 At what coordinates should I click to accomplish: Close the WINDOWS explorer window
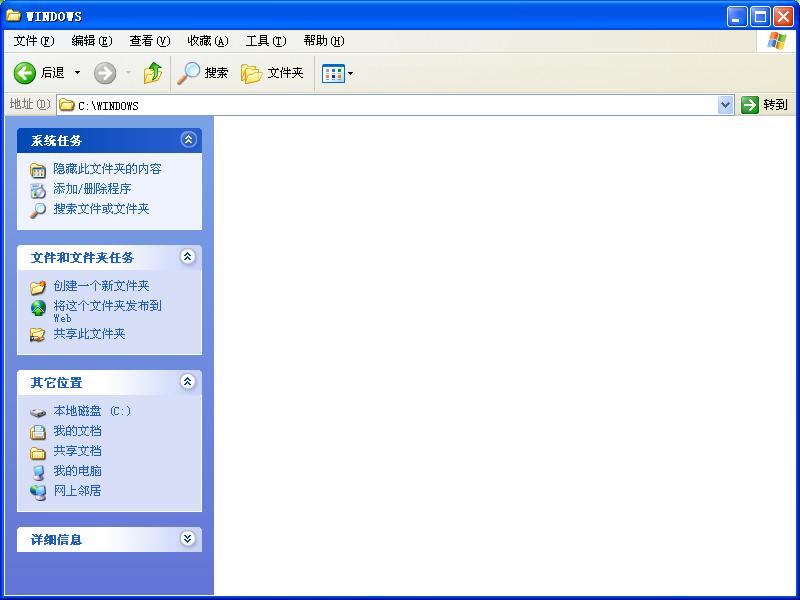click(x=783, y=17)
